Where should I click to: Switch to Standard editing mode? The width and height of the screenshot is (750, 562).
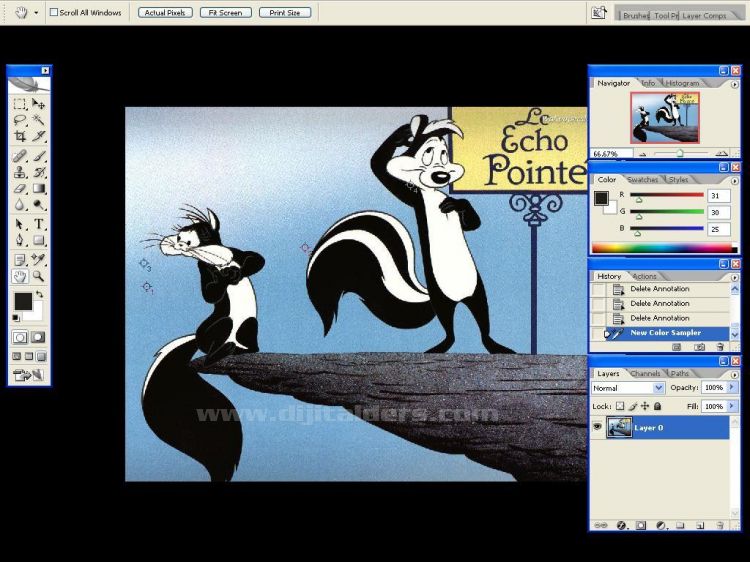click(20, 337)
